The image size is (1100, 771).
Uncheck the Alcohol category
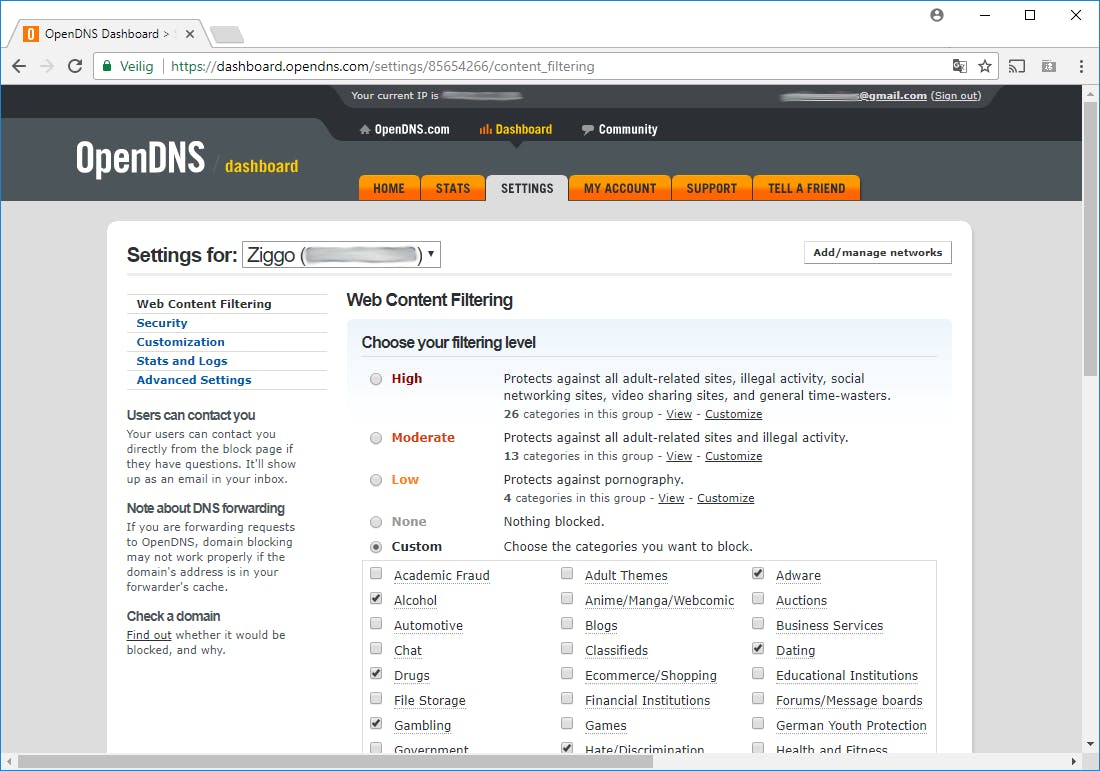pos(376,598)
